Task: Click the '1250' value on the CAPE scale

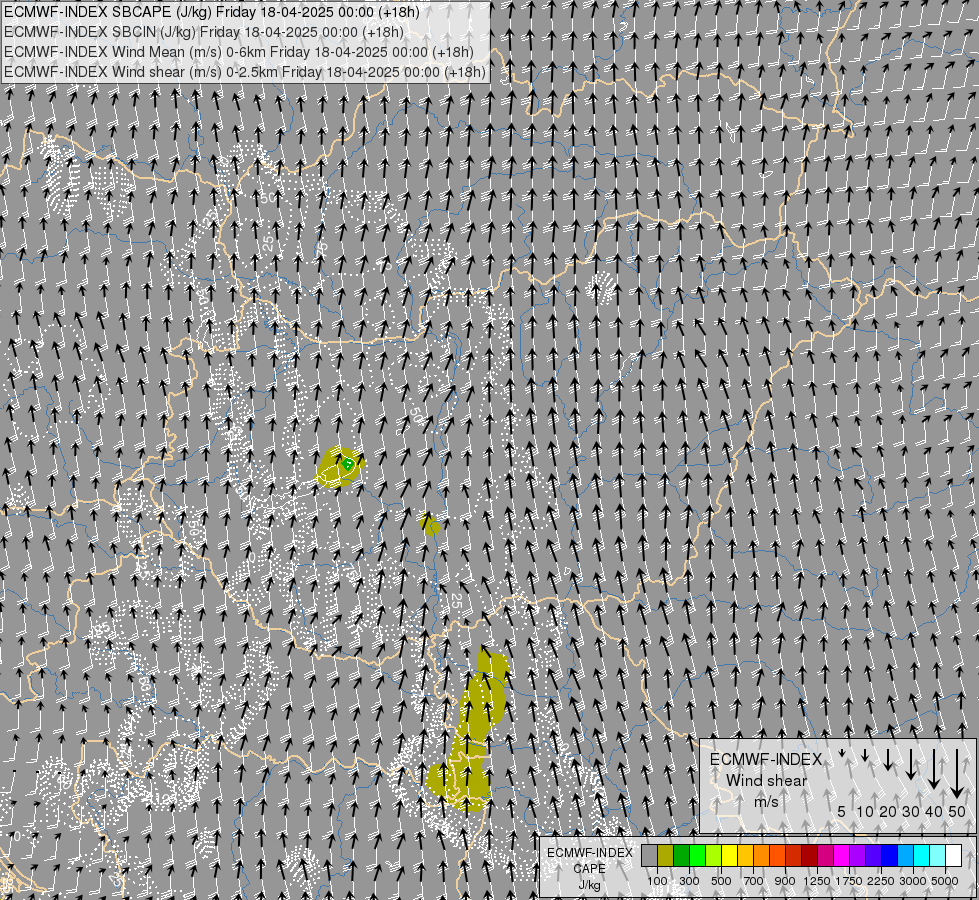Action: tap(817, 881)
